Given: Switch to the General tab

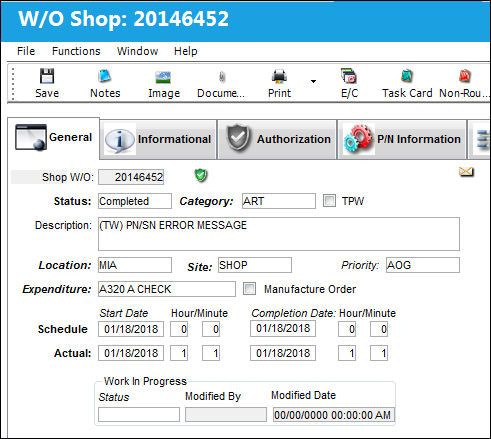Looking at the screenshot, I should pyautogui.click(x=53, y=138).
